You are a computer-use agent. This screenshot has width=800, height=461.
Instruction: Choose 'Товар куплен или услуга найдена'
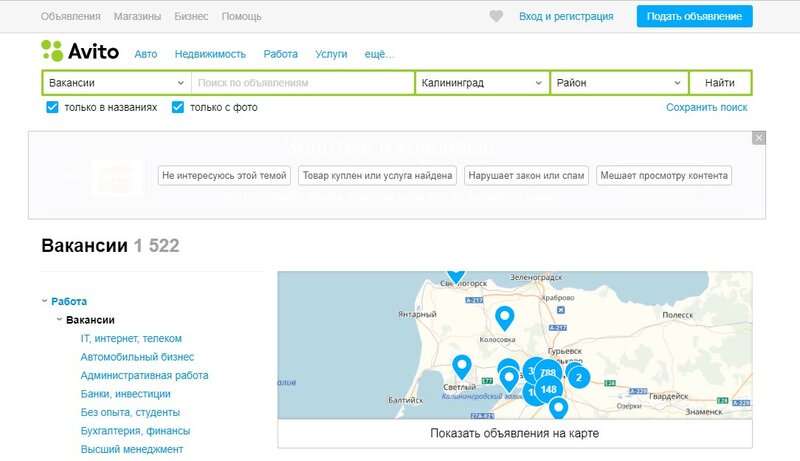pos(378,175)
